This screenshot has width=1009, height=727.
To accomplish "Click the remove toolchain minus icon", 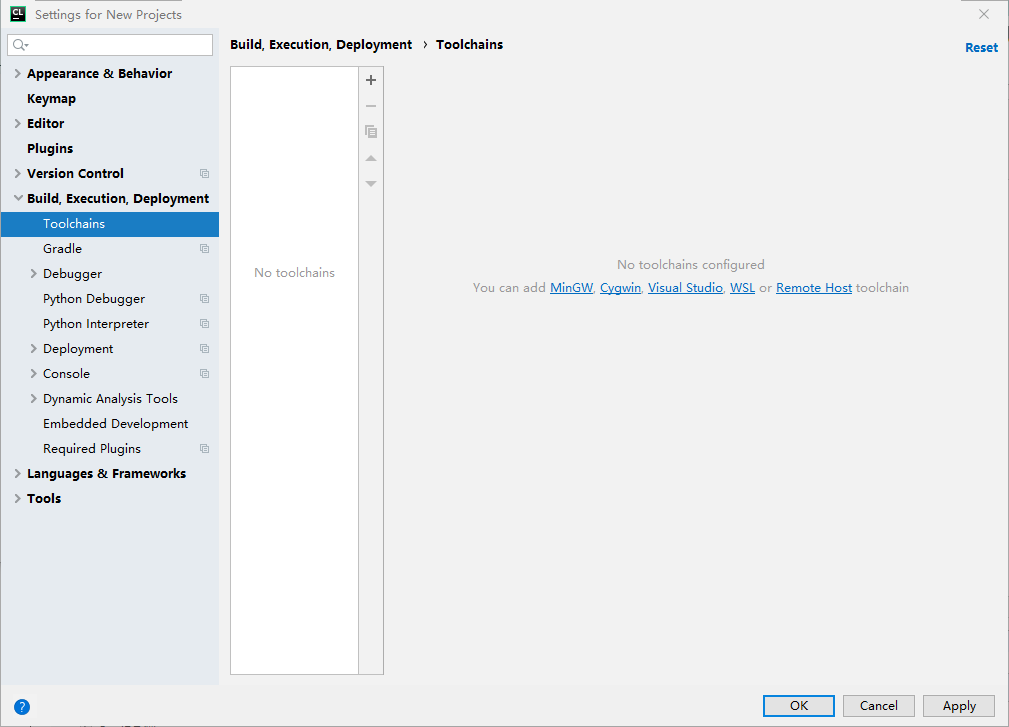I will click(x=371, y=106).
